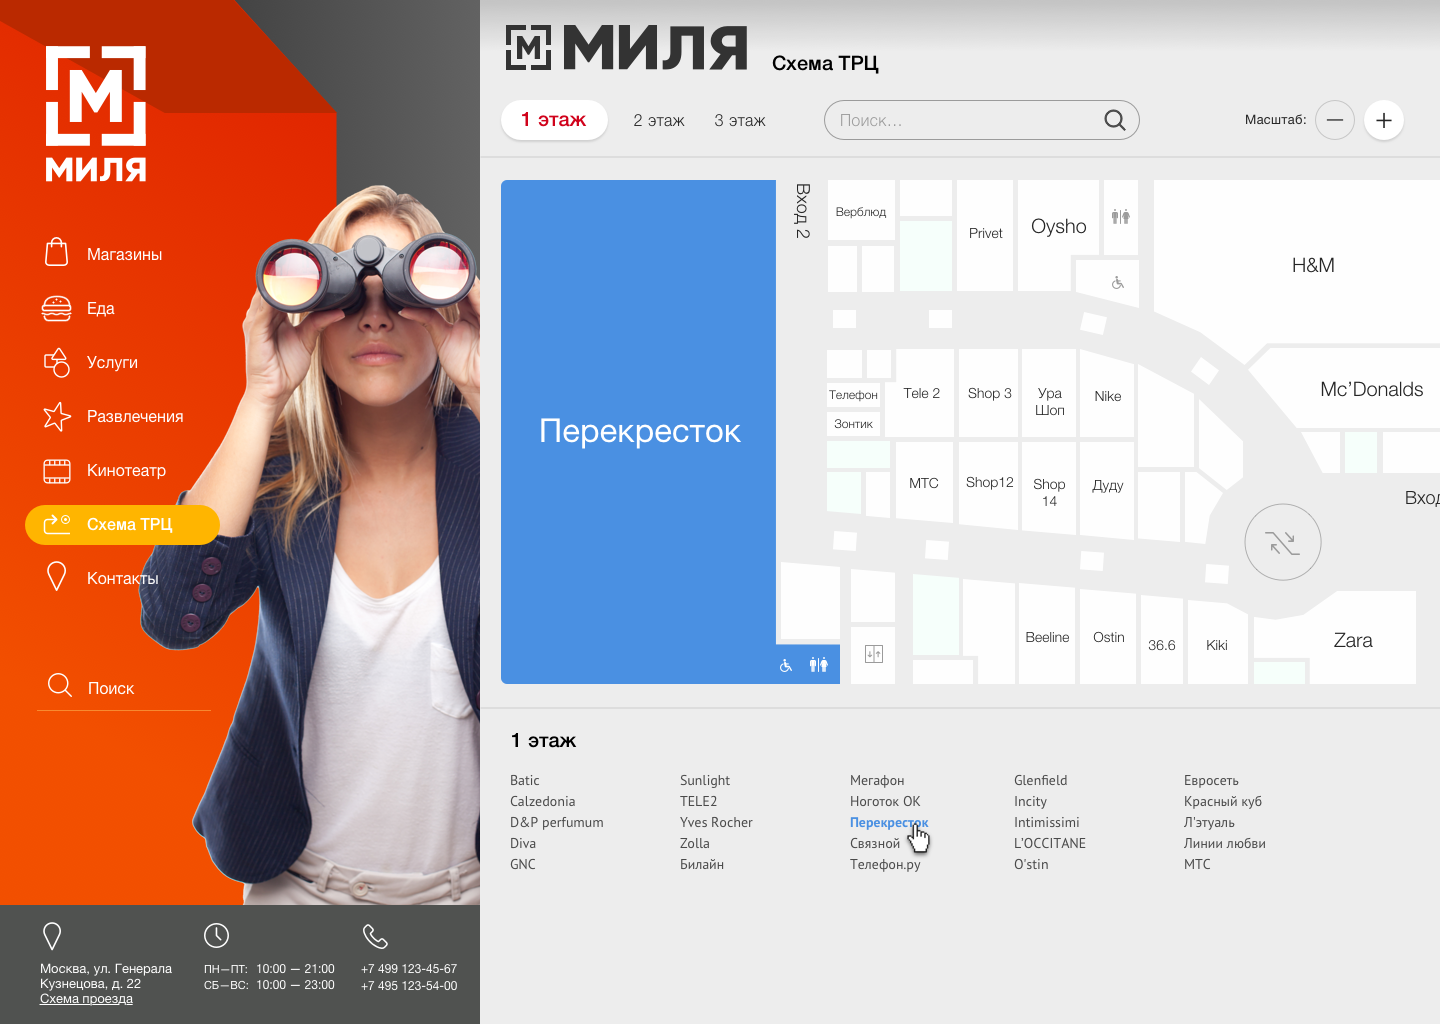The image size is (1440, 1024).
Task: Select Kiki store on the map
Action: [x=1217, y=645]
